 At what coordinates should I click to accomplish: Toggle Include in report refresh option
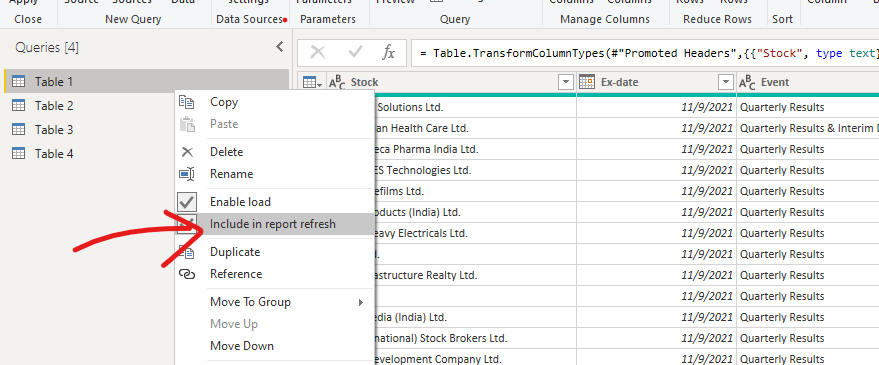[x=274, y=224]
